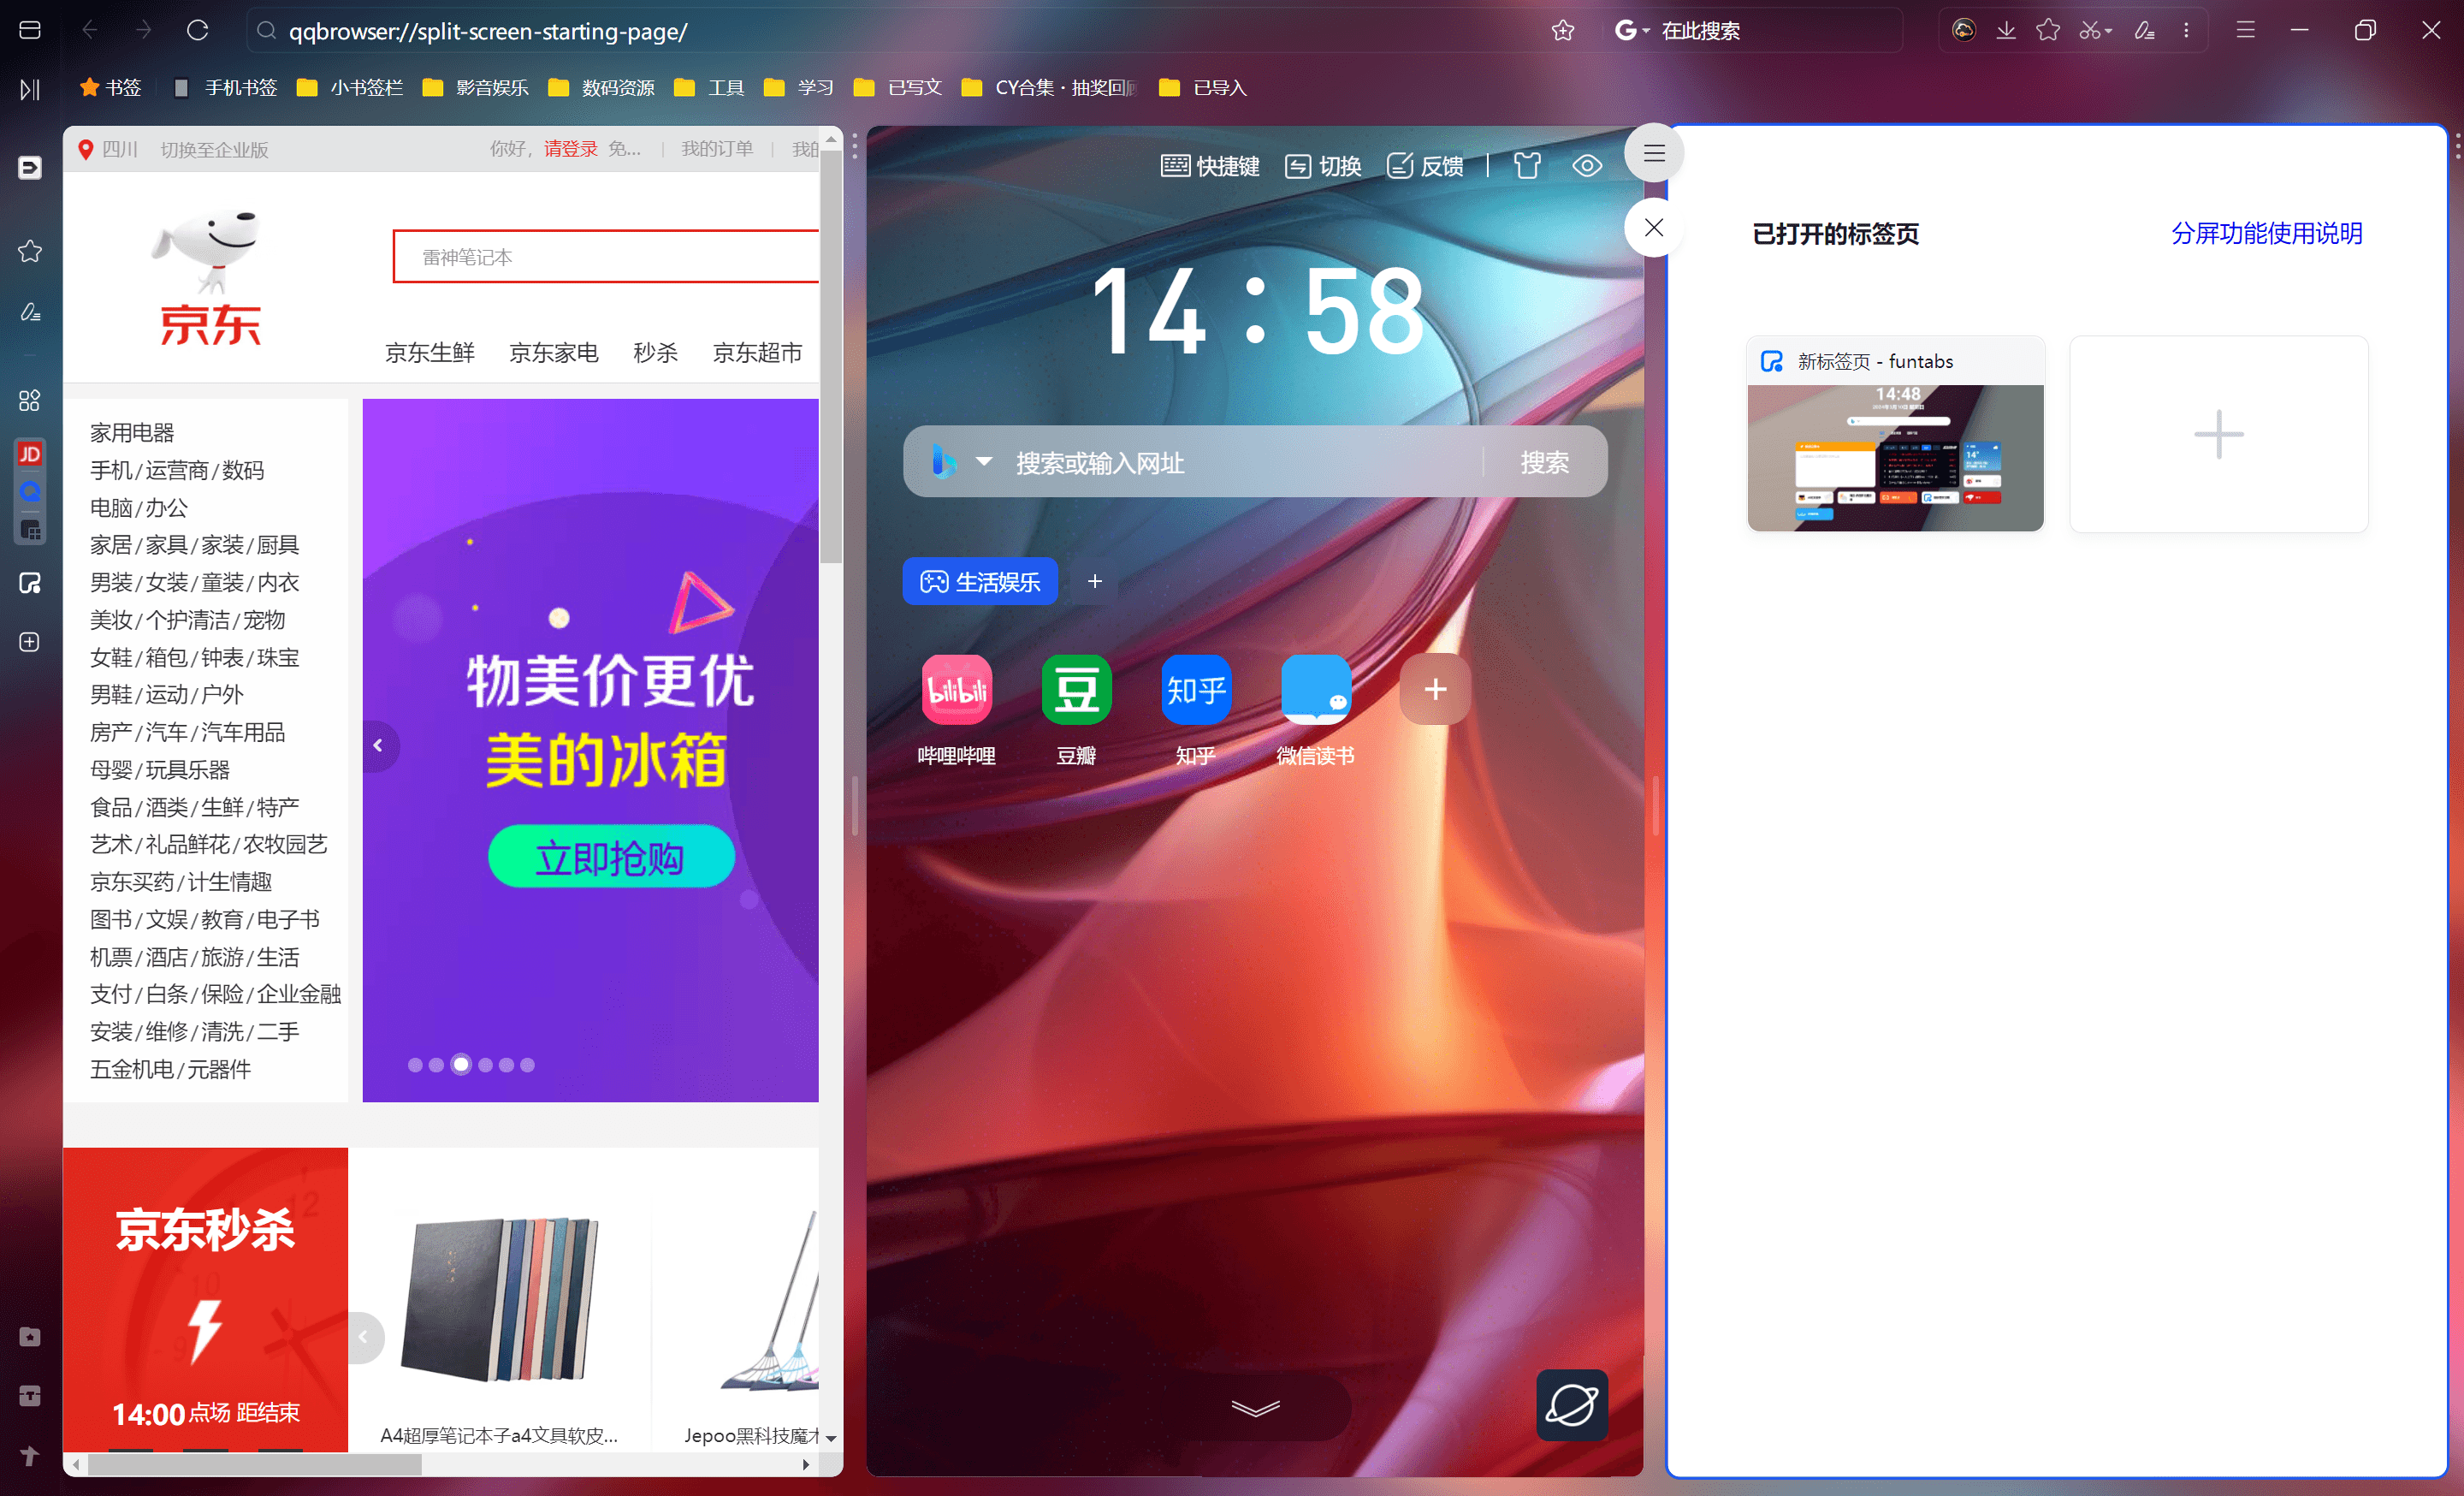Click the JD icon in left sidebar
The width and height of the screenshot is (2464, 1496).
tap(30, 454)
